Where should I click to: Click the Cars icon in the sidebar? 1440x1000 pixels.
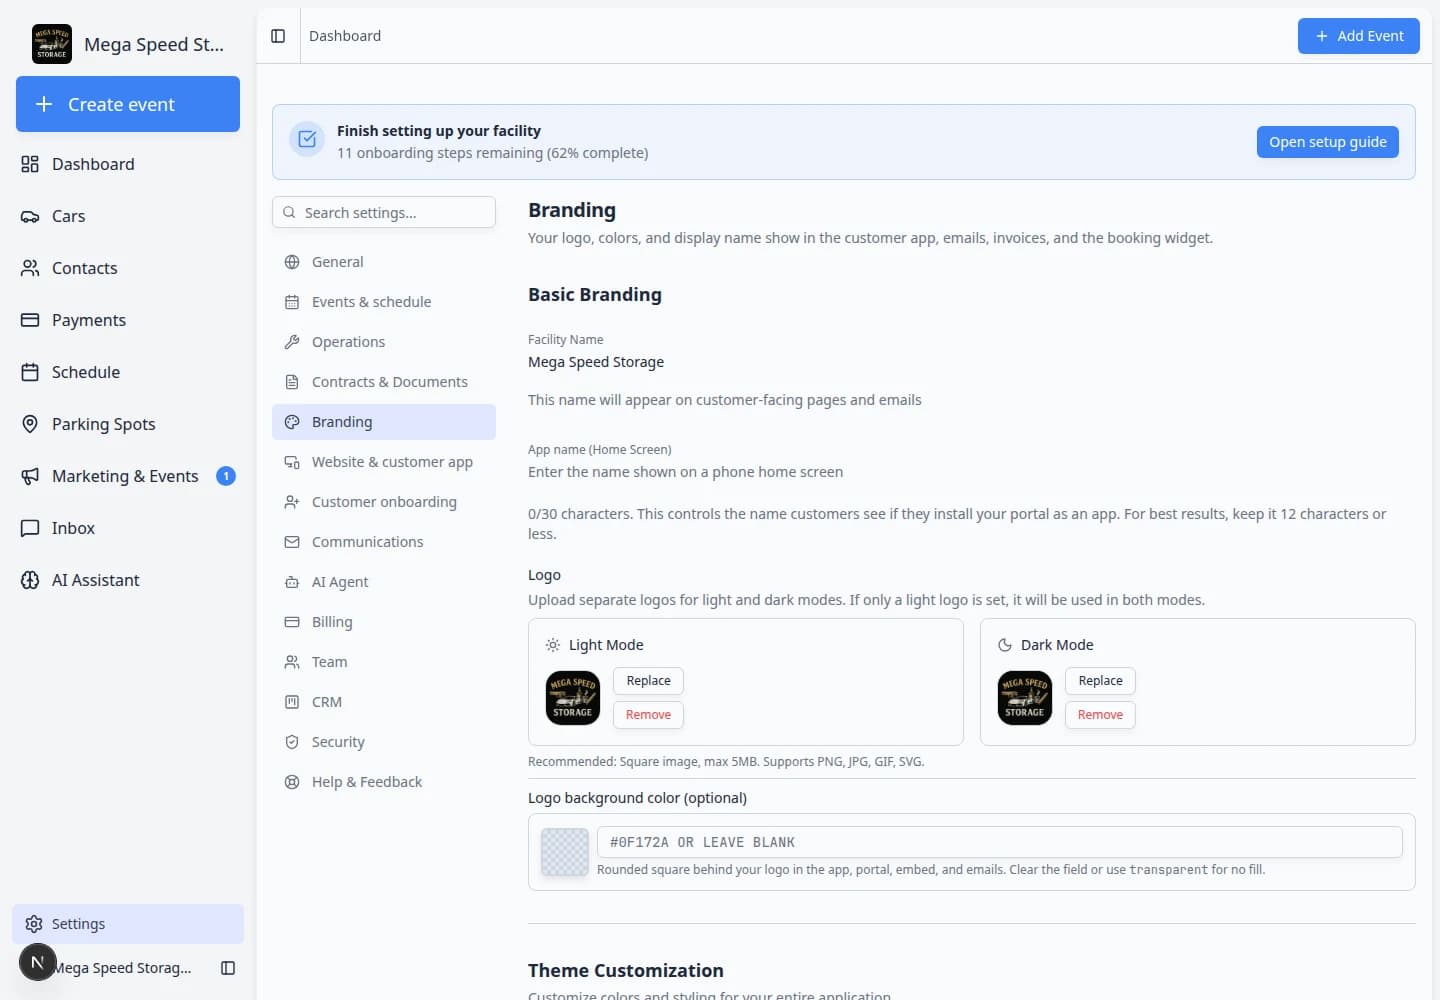(30, 216)
